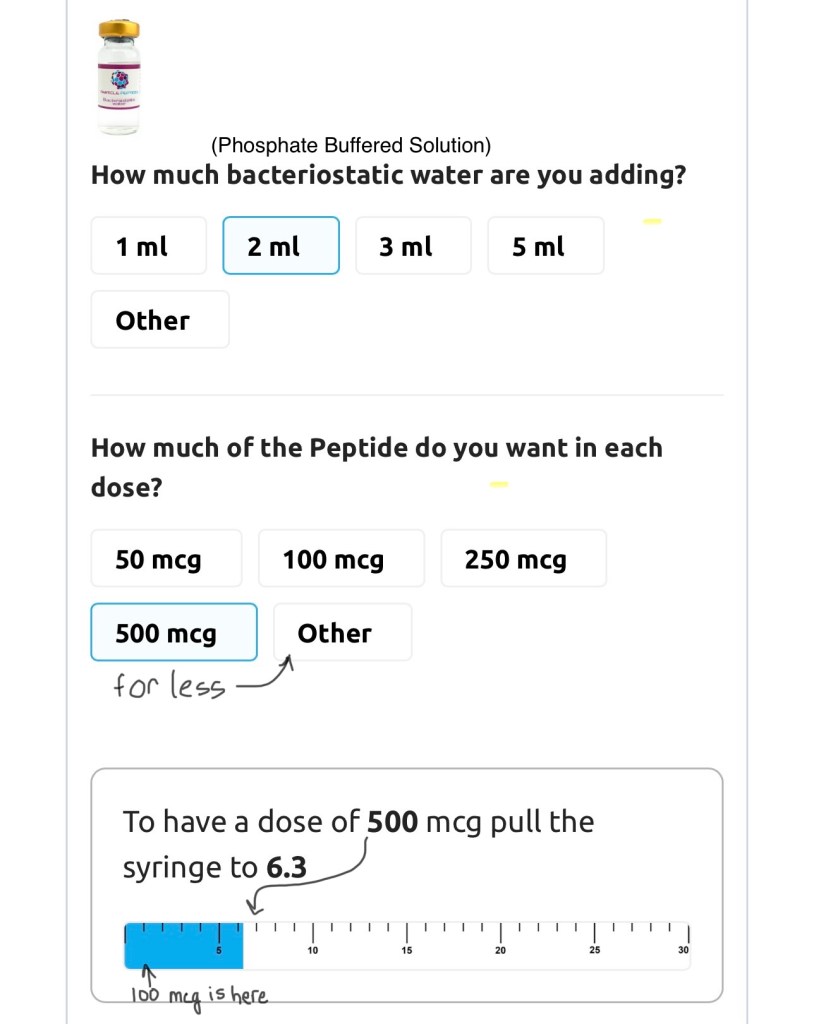Click the 10 mark on syringe scale
The image size is (814, 1024).
coord(312,948)
